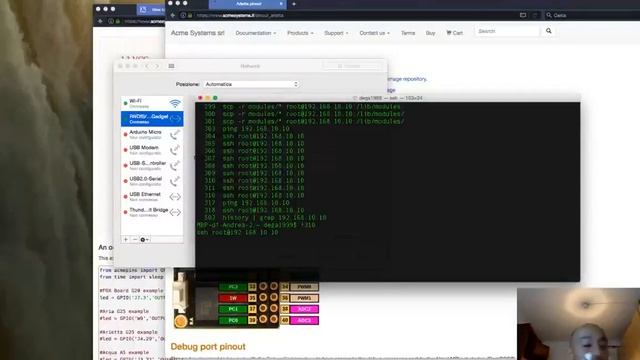The image size is (640, 360).
Task: Go forward in the Network preferences window
Action: tap(157, 66)
